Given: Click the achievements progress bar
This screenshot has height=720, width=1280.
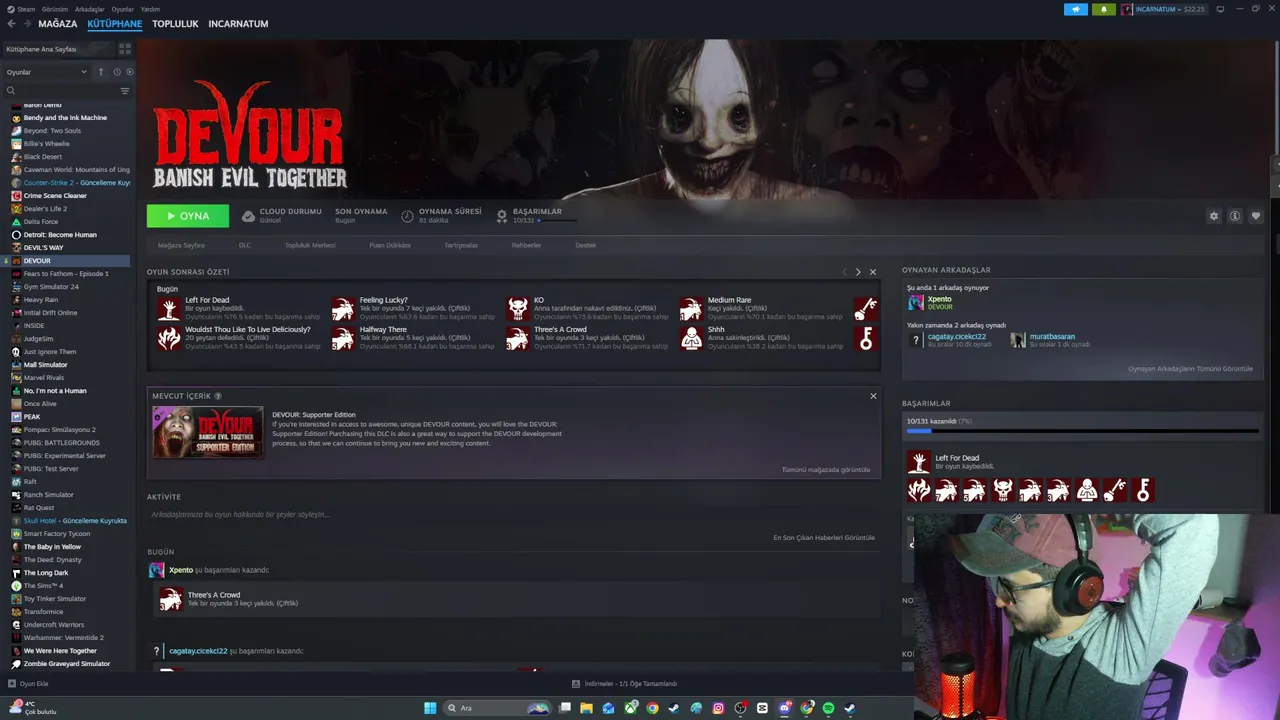Looking at the screenshot, I should tap(1082, 432).
